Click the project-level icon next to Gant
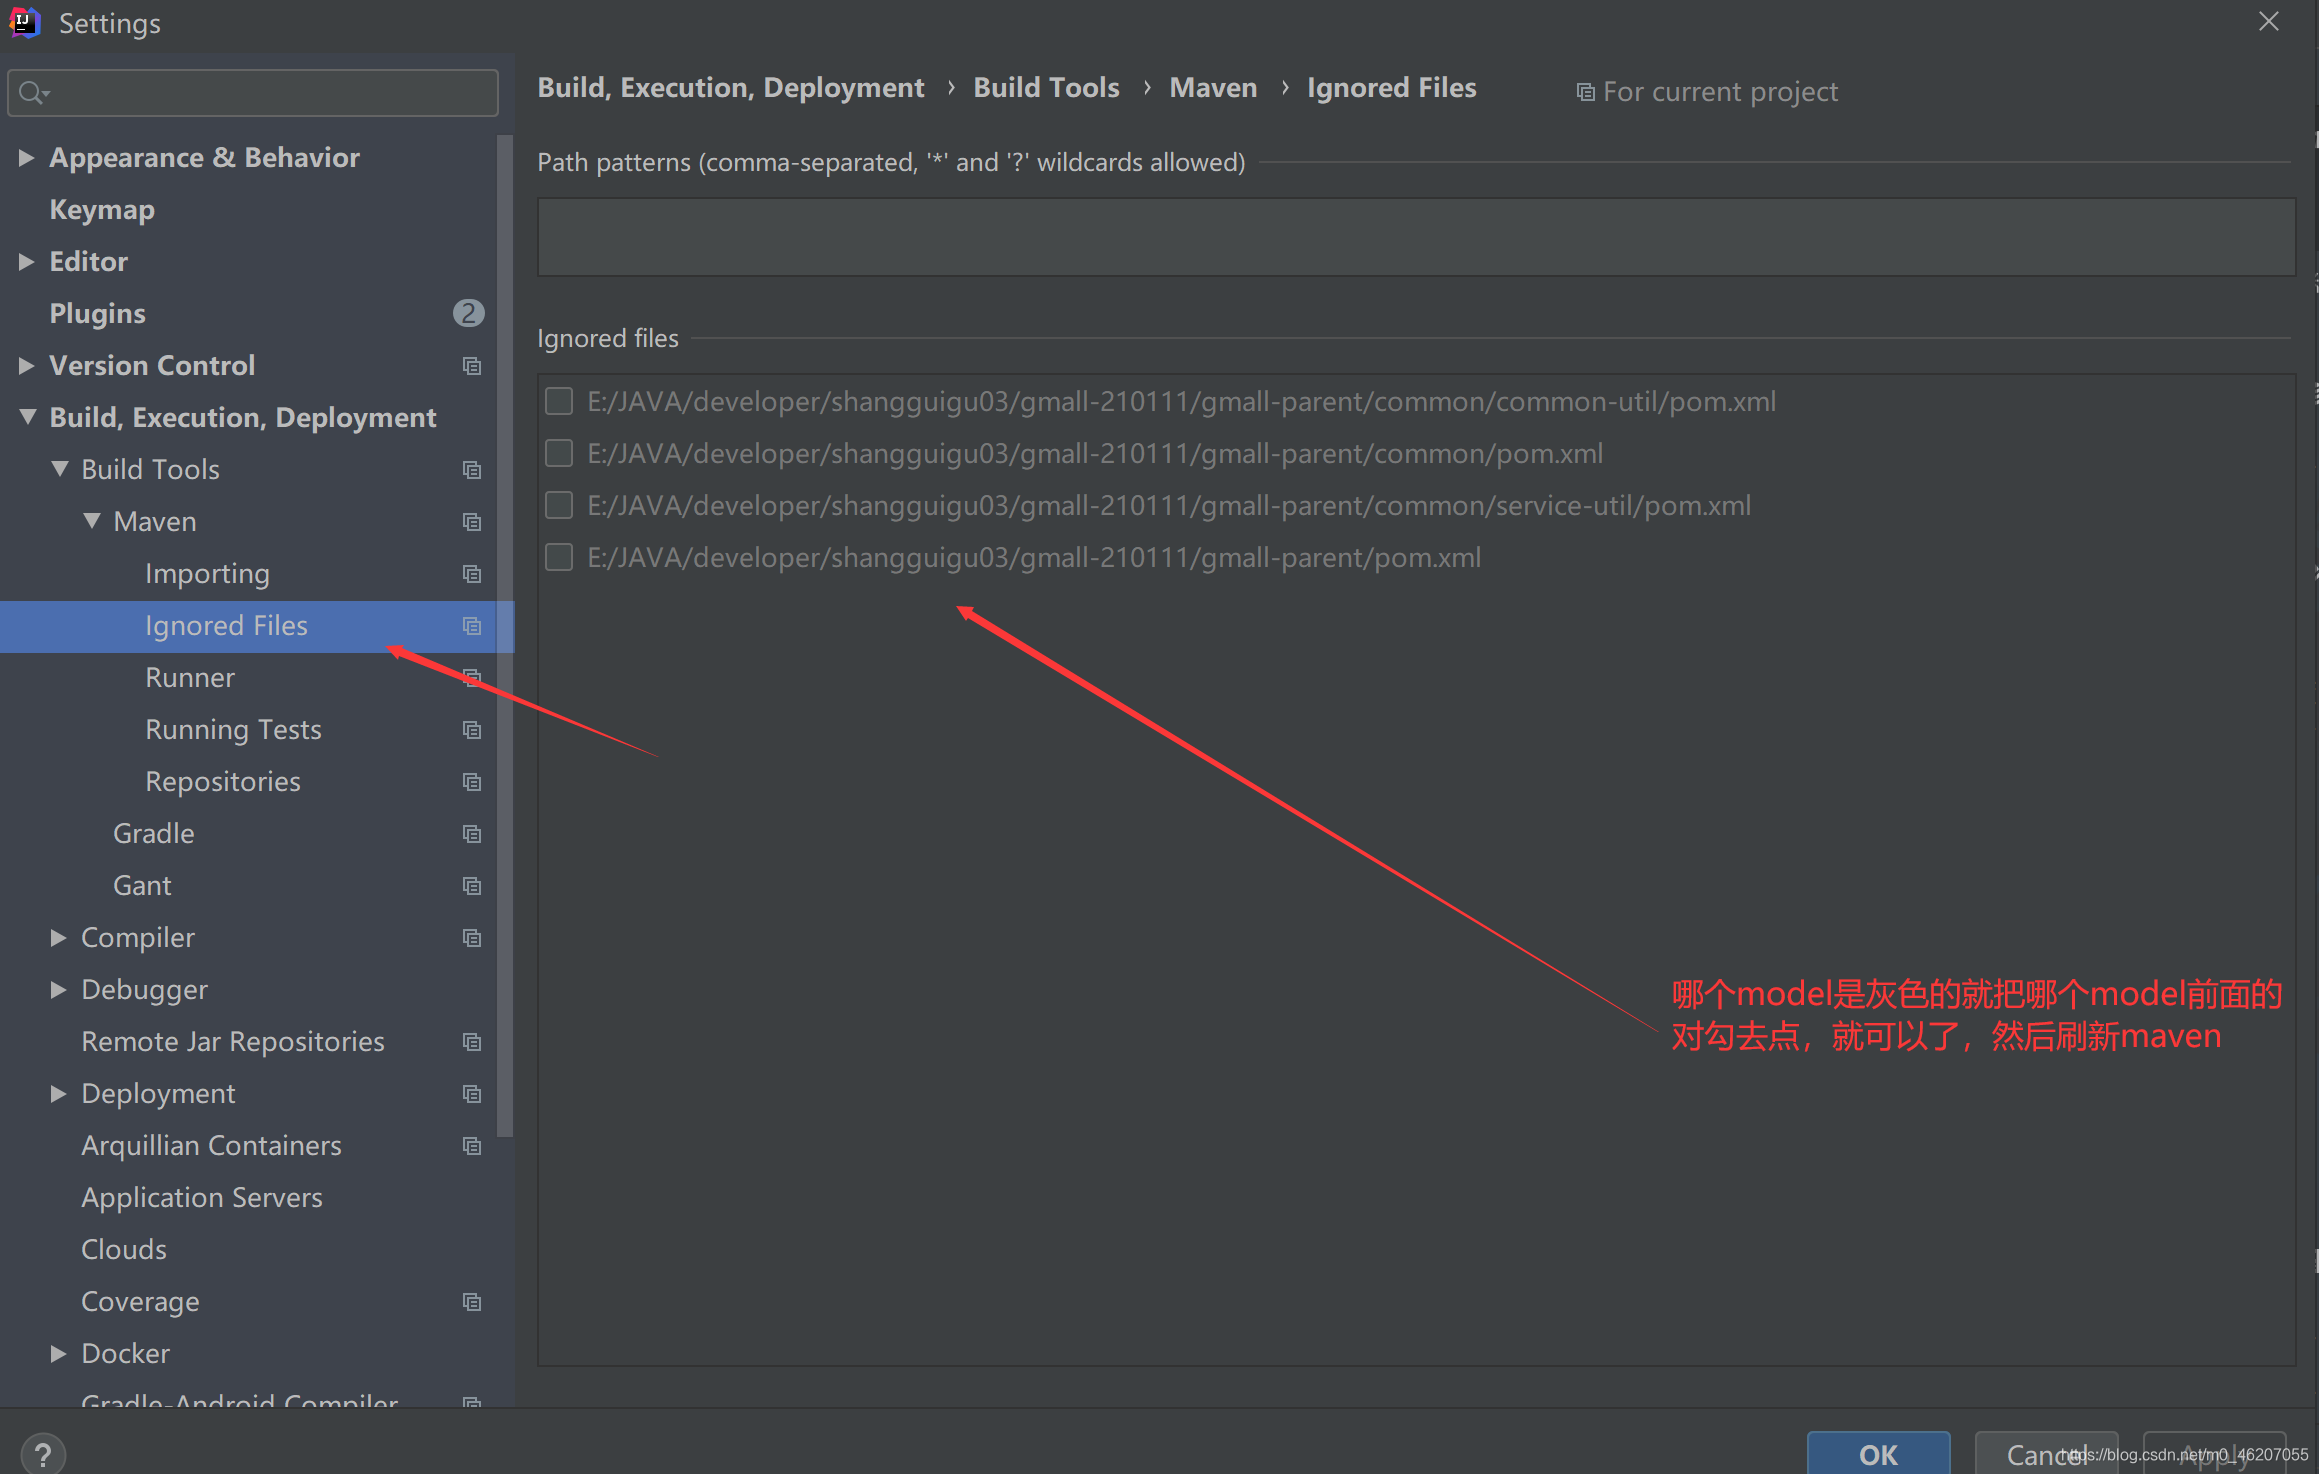The width and height of the screenshot is (2319, 1474). pos(472,886)
